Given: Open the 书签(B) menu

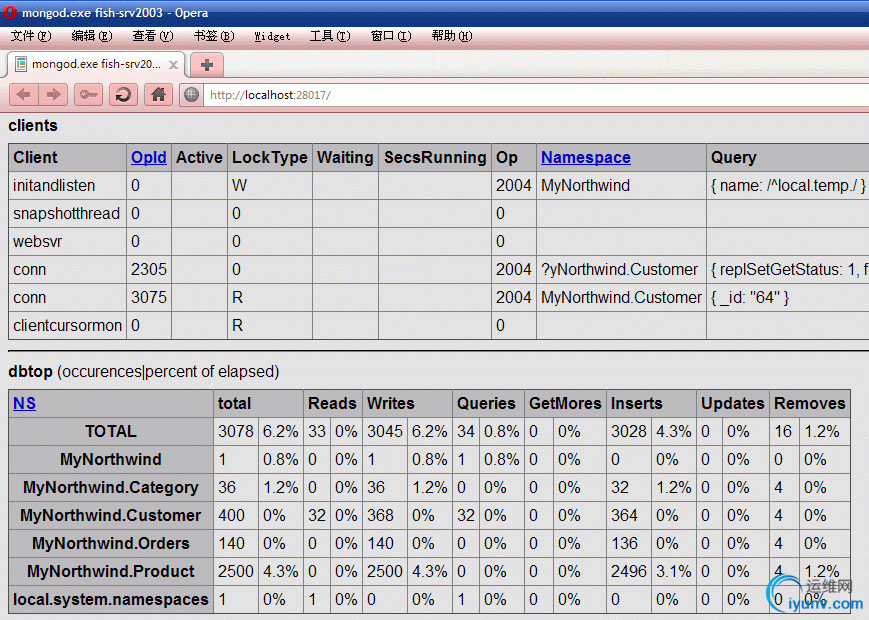Looking at the screenshot, I should click(x=214, y=36).
